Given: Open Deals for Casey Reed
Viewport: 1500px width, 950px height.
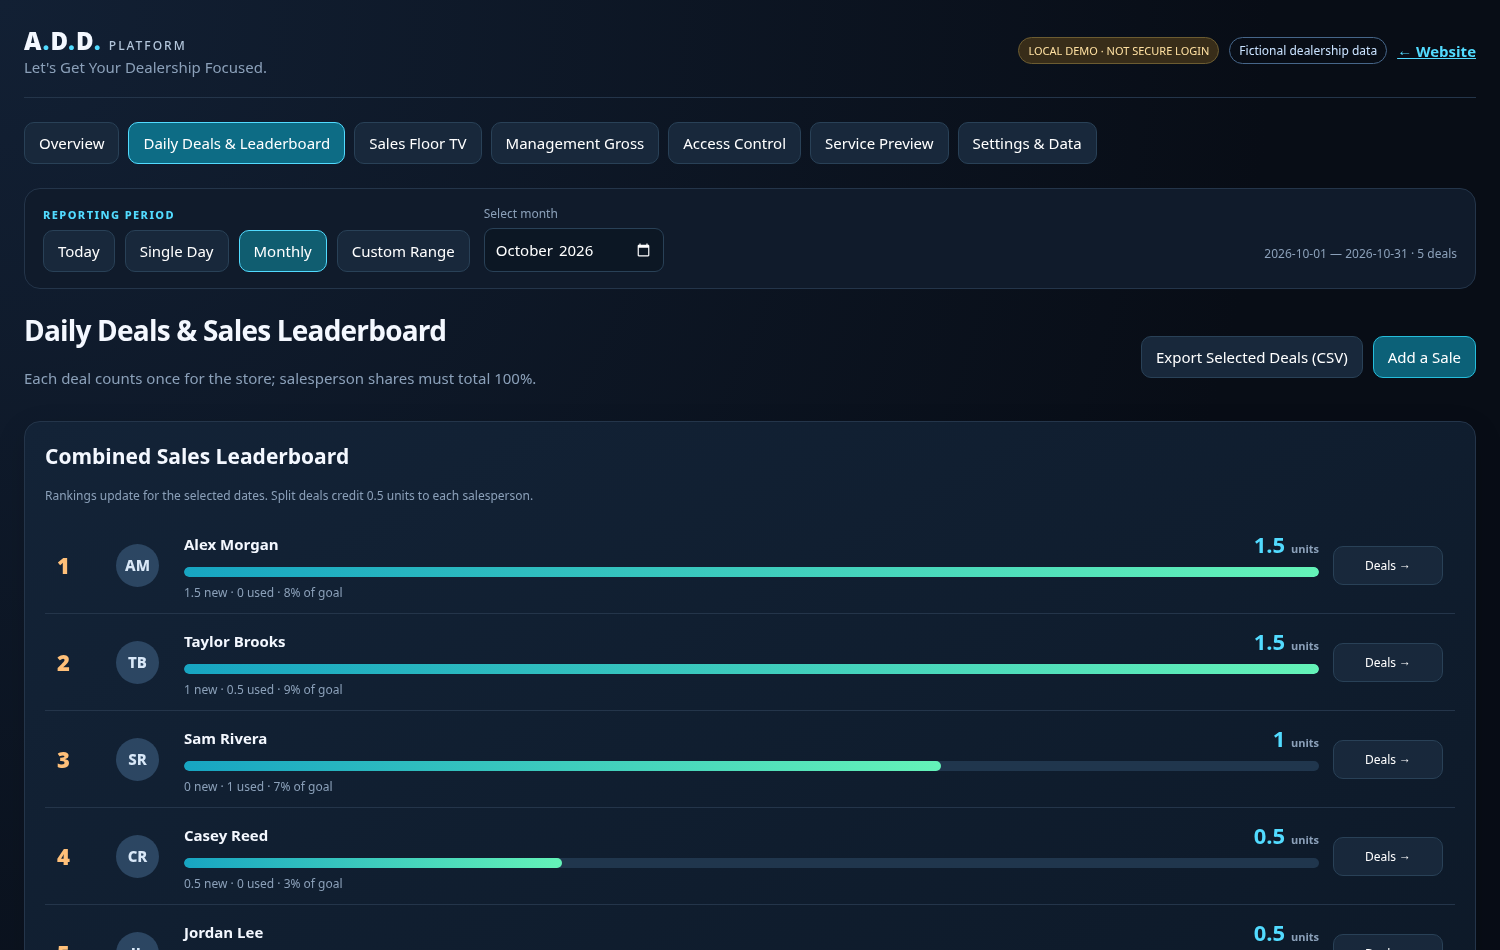Looking at the screenshot, I should point(1387,856).
